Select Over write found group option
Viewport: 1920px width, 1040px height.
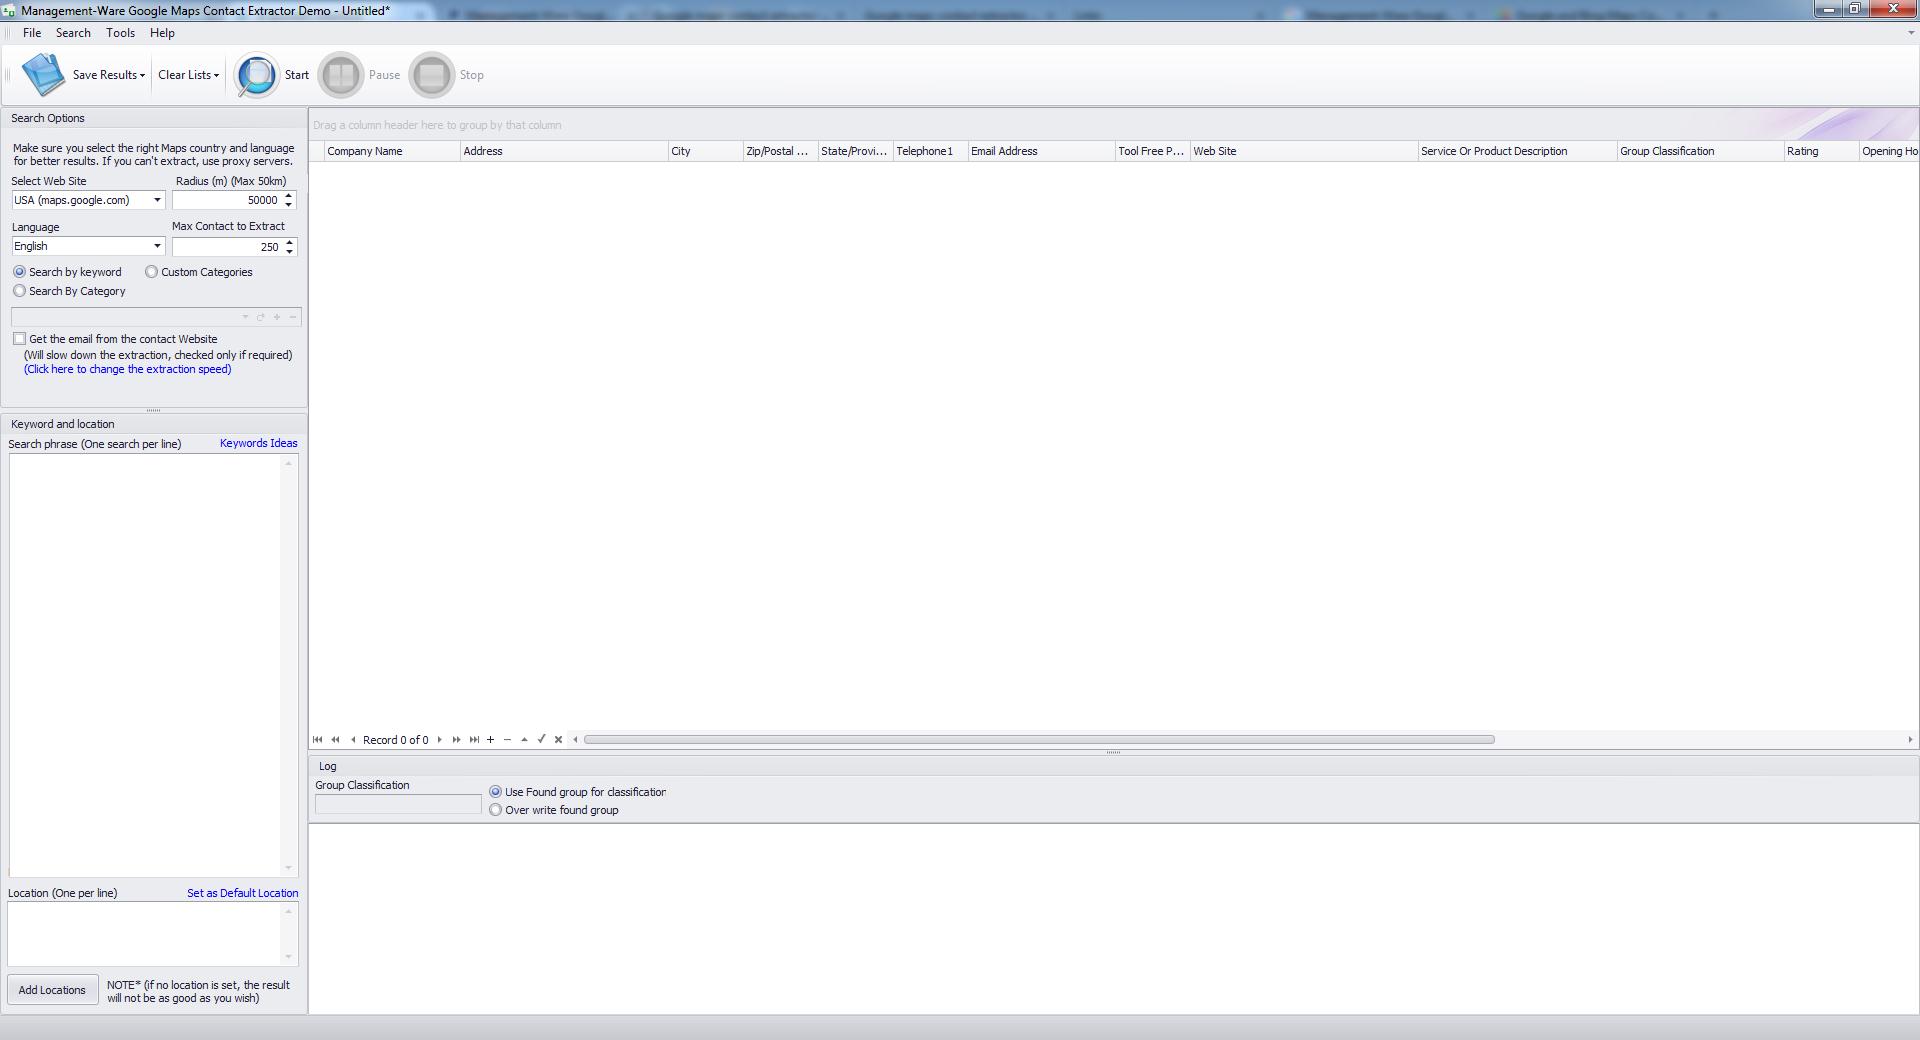click(x=495, y=810)
